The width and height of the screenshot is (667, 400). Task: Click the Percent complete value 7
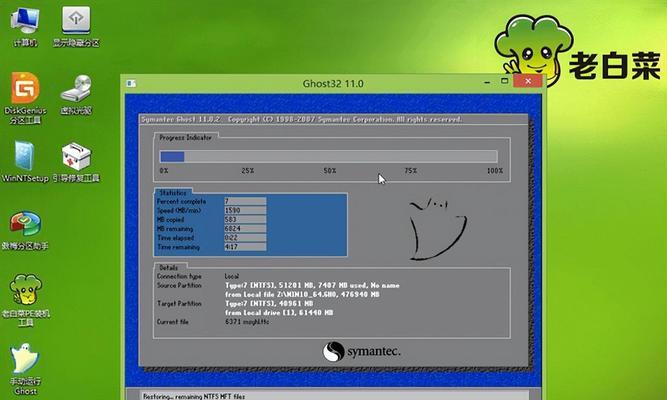point(245,201)
